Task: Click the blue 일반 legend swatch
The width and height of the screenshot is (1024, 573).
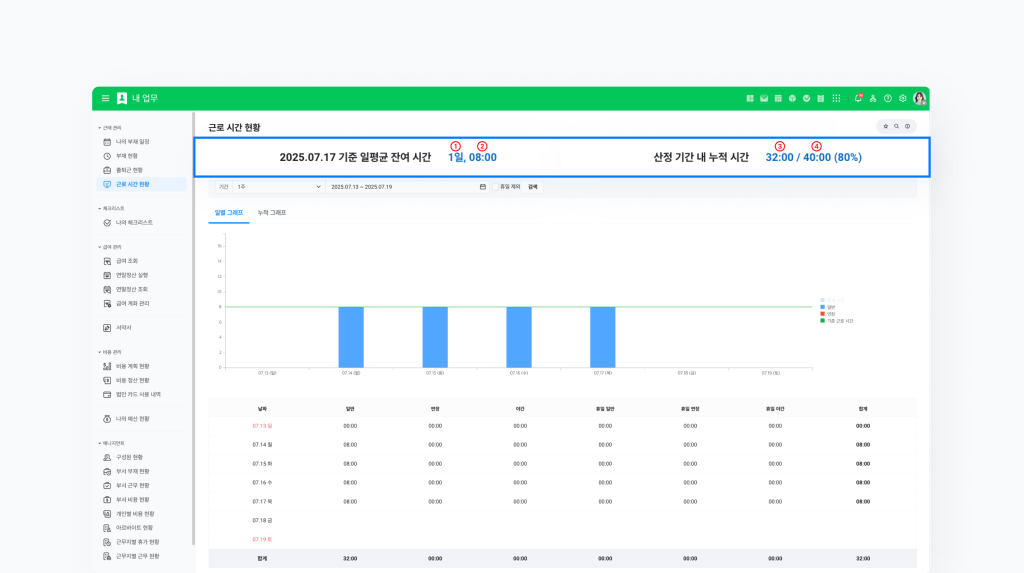Action: [x=822, y=306]
